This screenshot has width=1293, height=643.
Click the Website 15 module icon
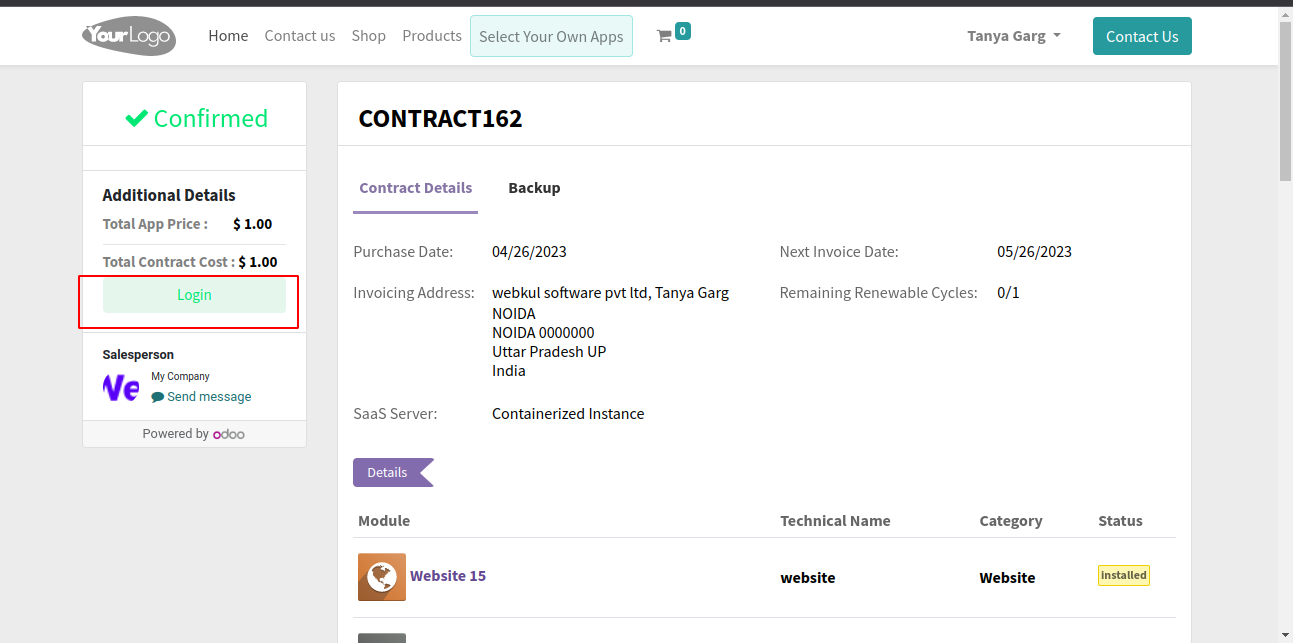pos(382,577)
